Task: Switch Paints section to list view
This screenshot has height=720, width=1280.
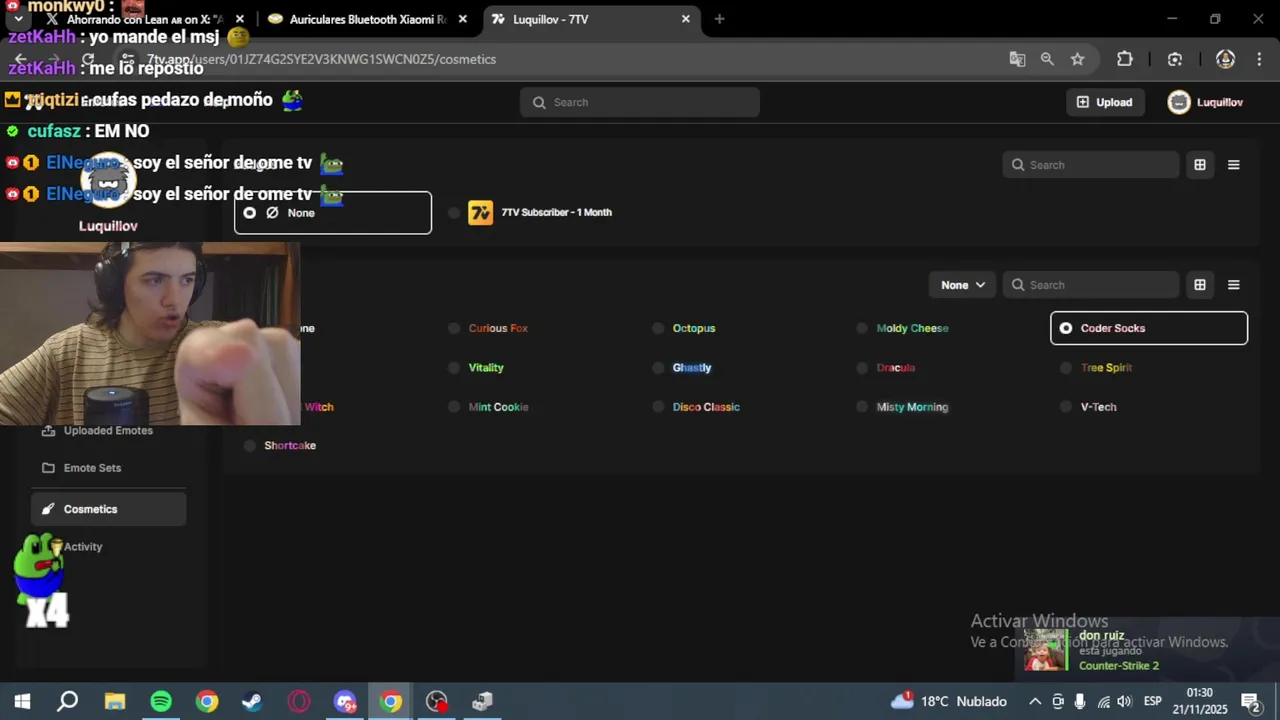Action: tap(1234, 285)
